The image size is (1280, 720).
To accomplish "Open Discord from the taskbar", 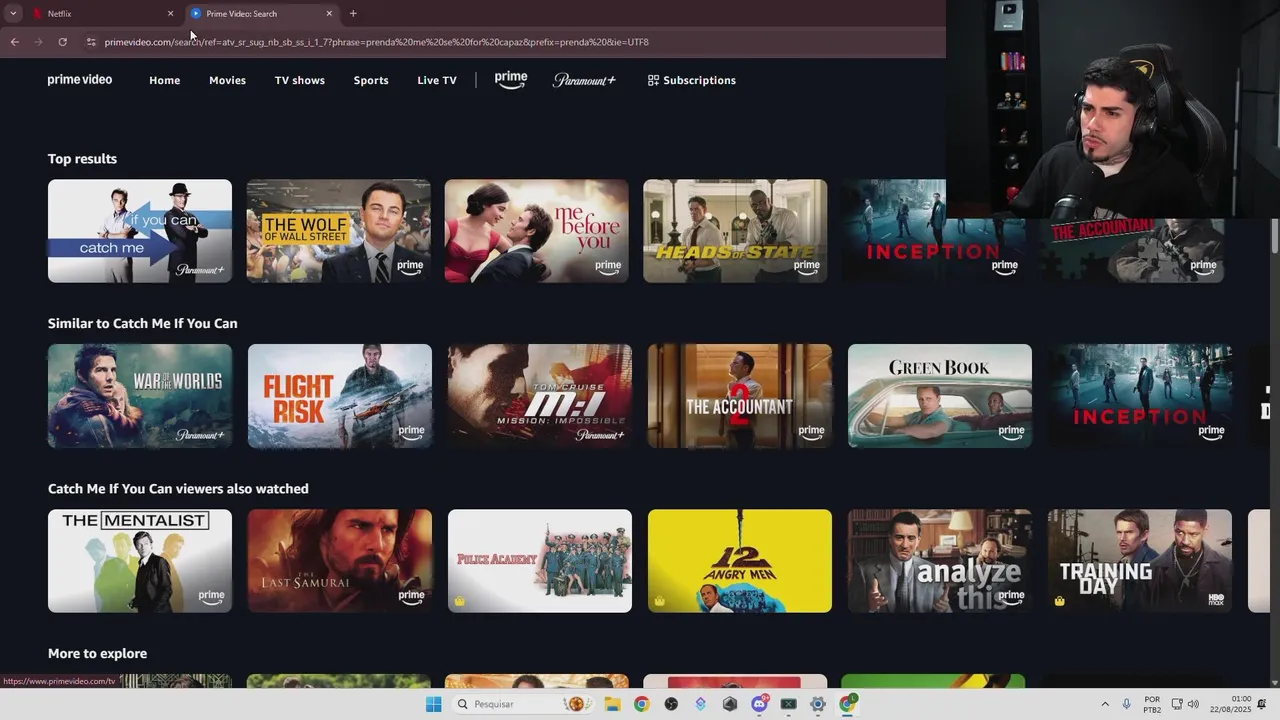I will click(759, 704).
